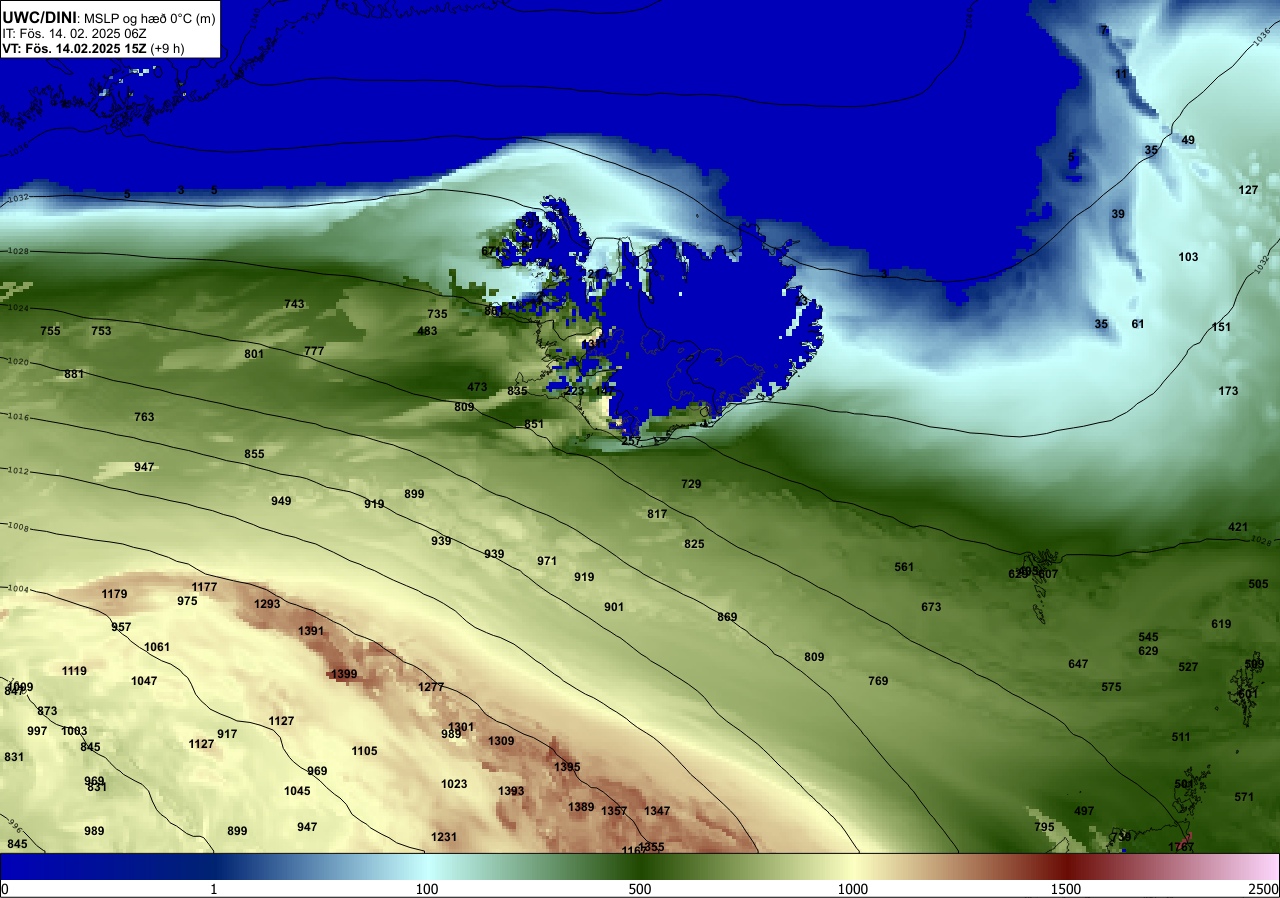This screenshot has width=1280, height=898.
Task: Click the map value '619'
Action: tap(1221, 624)
